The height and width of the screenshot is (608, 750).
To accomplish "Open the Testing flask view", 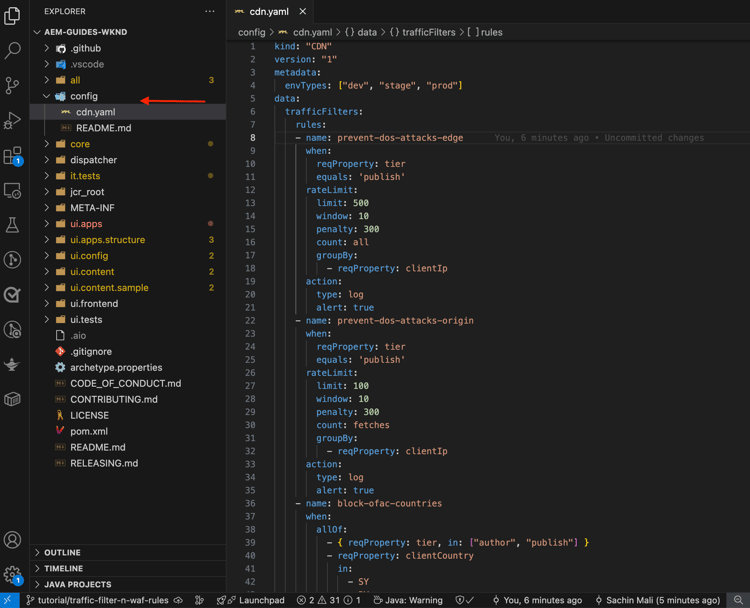I will (13, 226).
